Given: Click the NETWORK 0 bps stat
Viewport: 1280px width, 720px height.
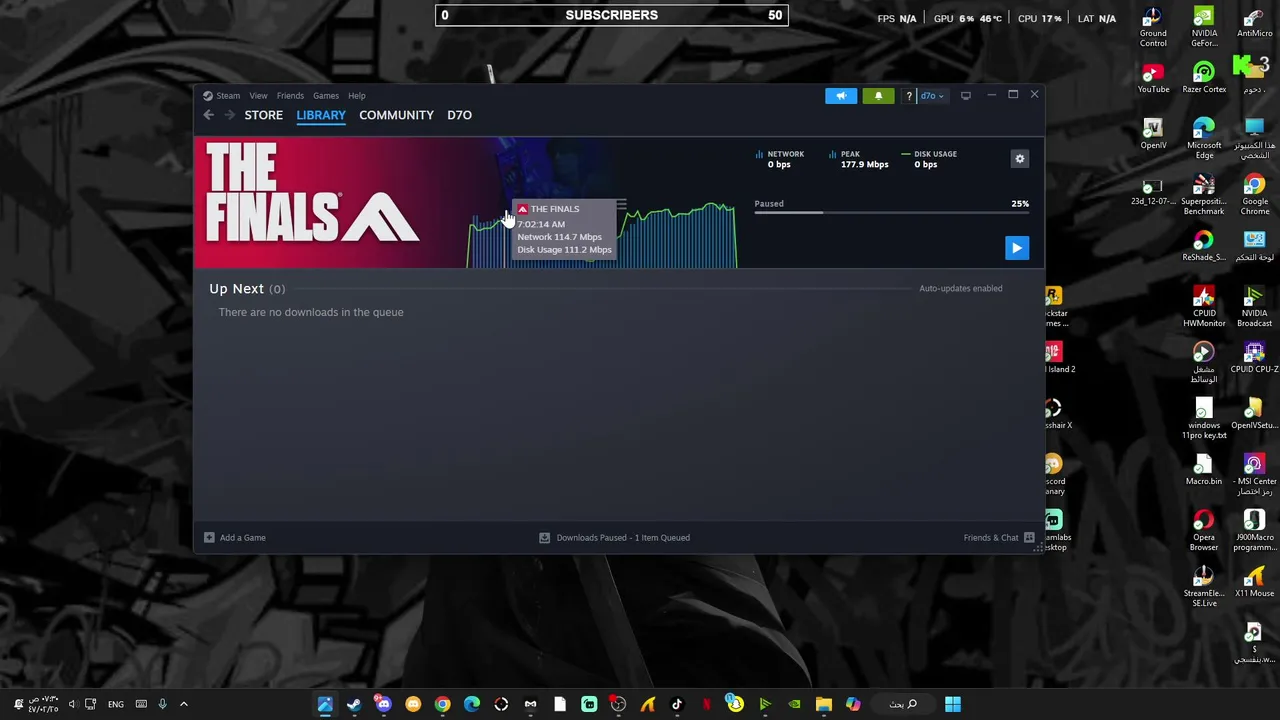Looking at the screenshot, I should click(x=780, y=159).
